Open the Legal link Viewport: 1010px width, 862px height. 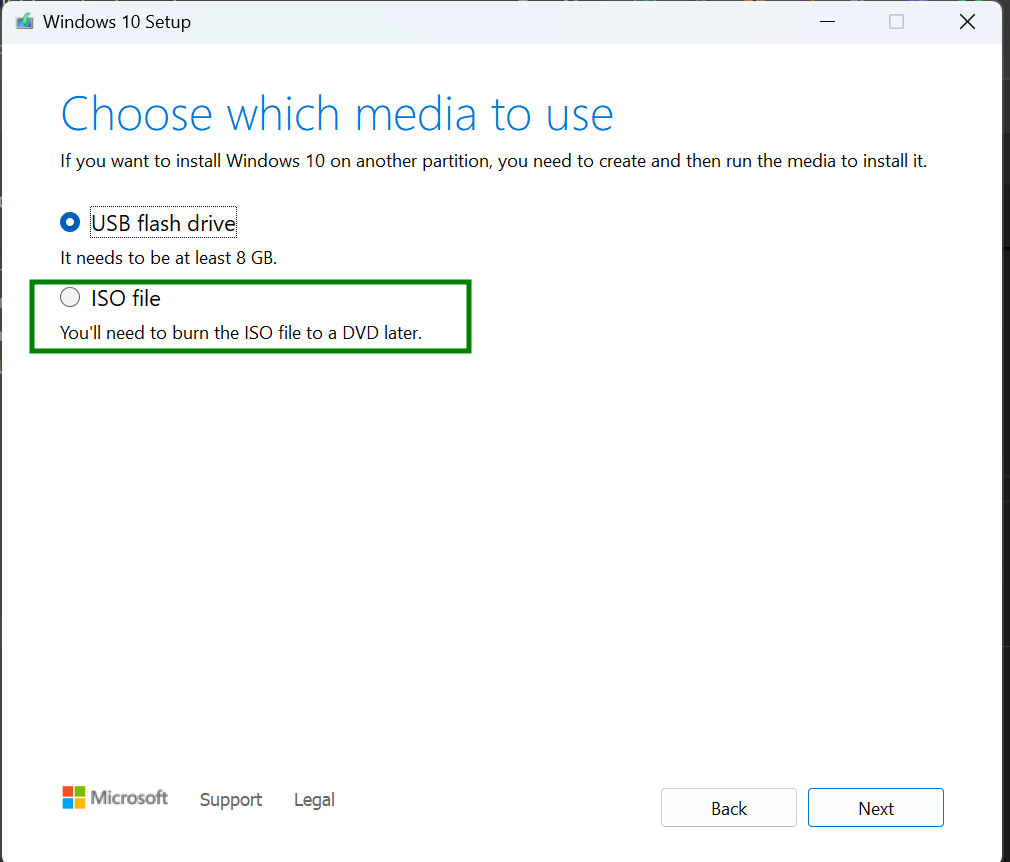point(314,800)
